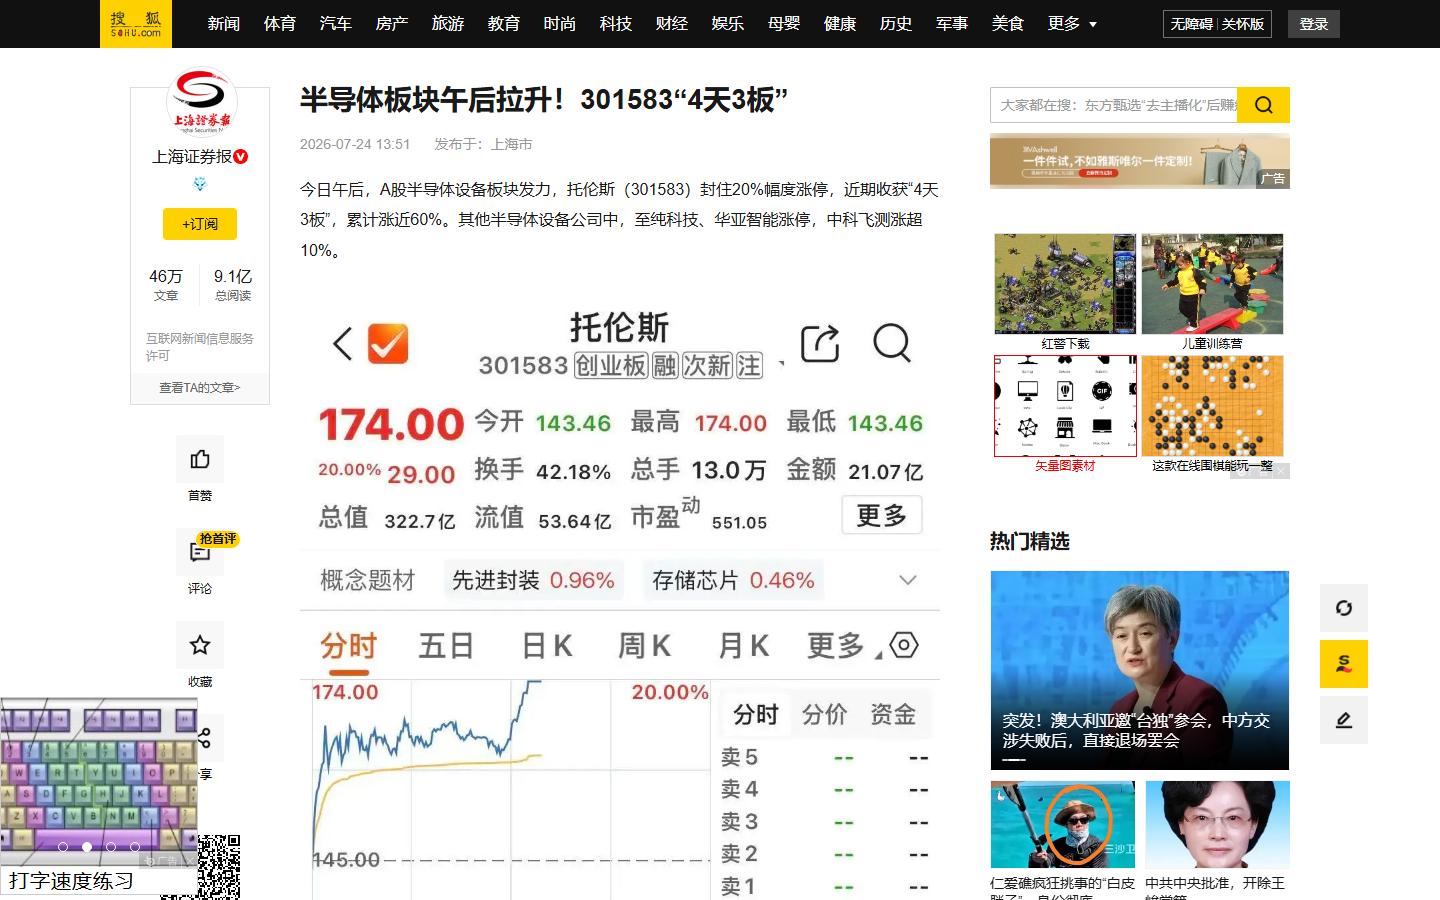This screenshot has height=900, width=1440.
Task: Click the 46万 文章 count
Action: [166, 284]
